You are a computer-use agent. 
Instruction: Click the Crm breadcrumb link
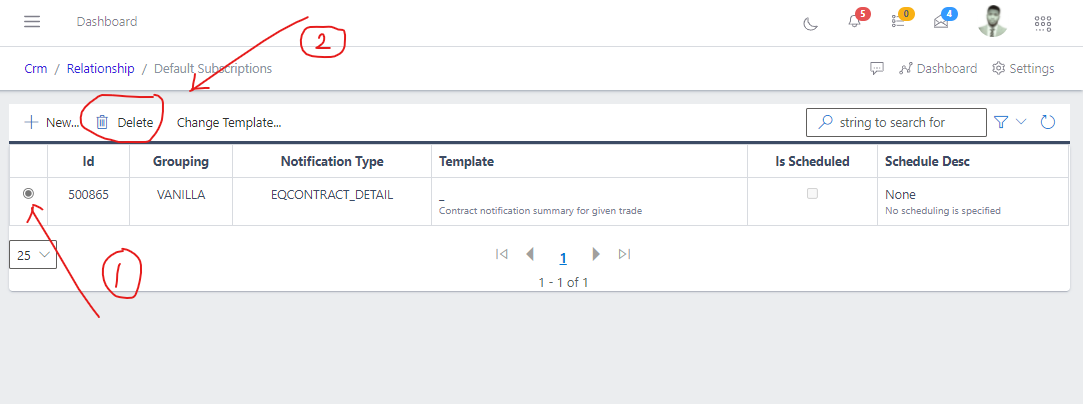36,68
